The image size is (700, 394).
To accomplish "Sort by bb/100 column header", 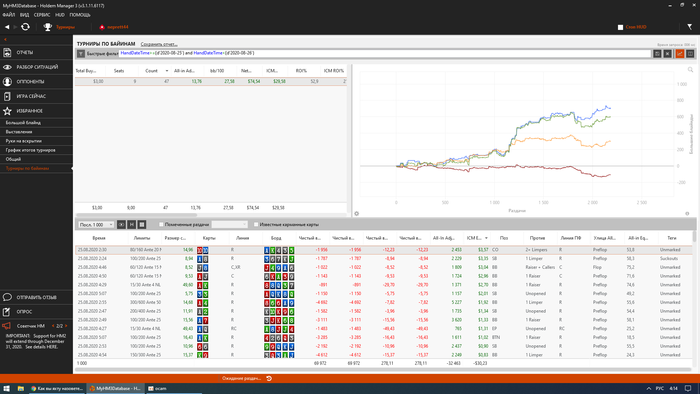I will coord(217,71).
